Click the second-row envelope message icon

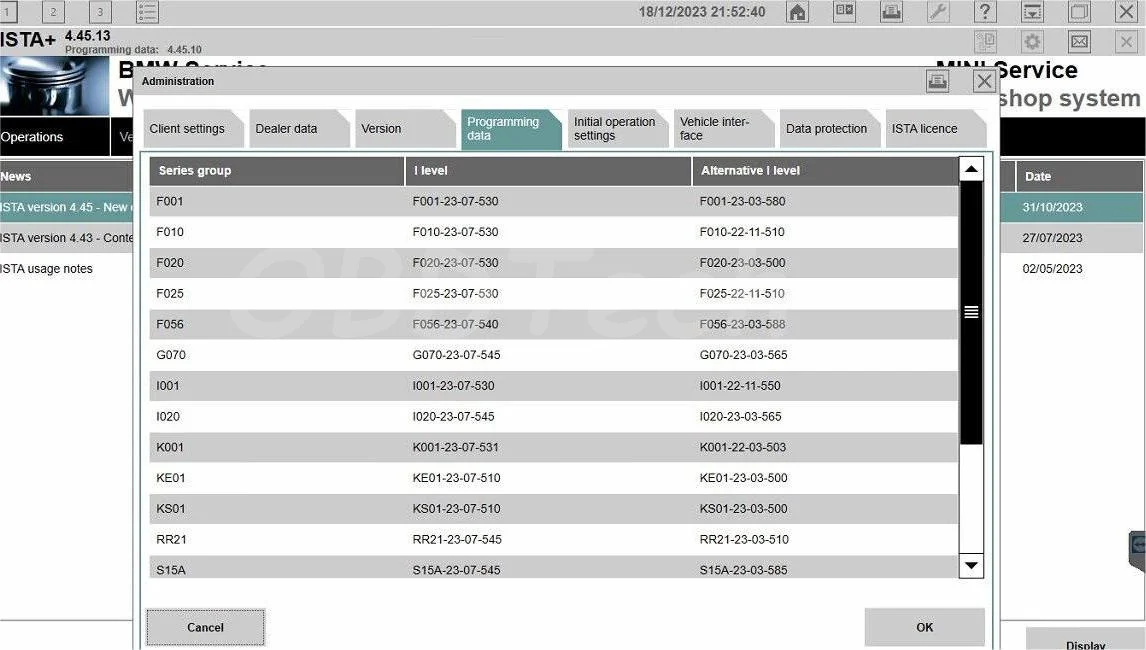tap(1079, 42)
